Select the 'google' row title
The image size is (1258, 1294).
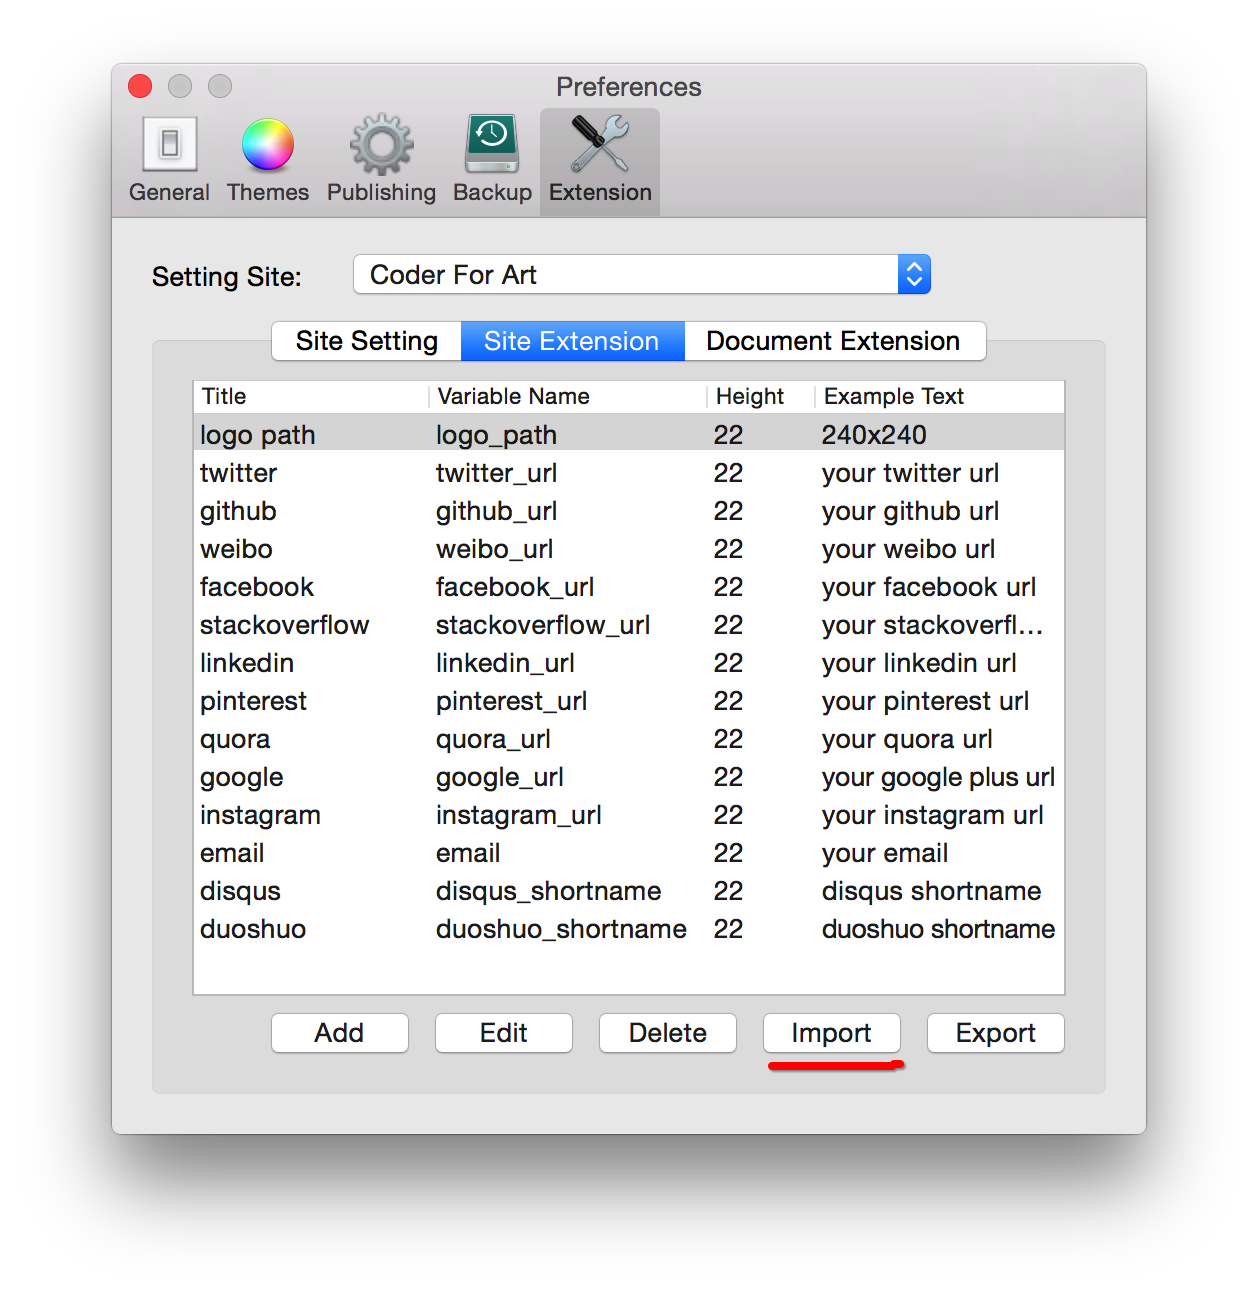point(242,777)
